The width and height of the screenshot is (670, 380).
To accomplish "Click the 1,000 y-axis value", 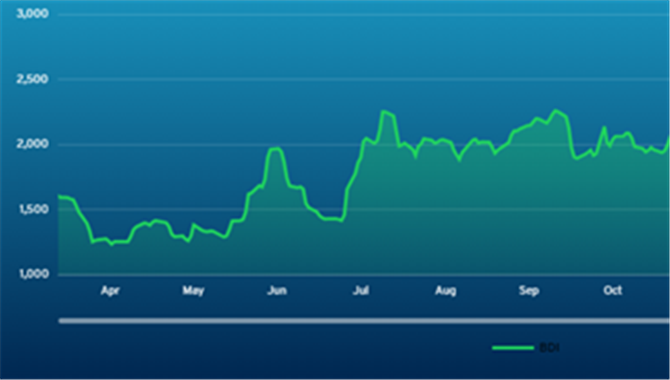I will pyautogui.click(x=33, y=274).
